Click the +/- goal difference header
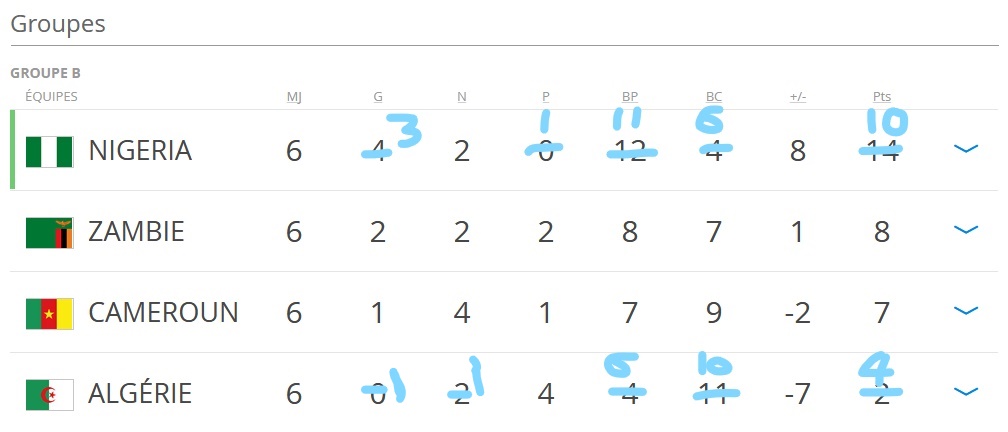Screen dimensions: 1008x432 coord(798,97)
